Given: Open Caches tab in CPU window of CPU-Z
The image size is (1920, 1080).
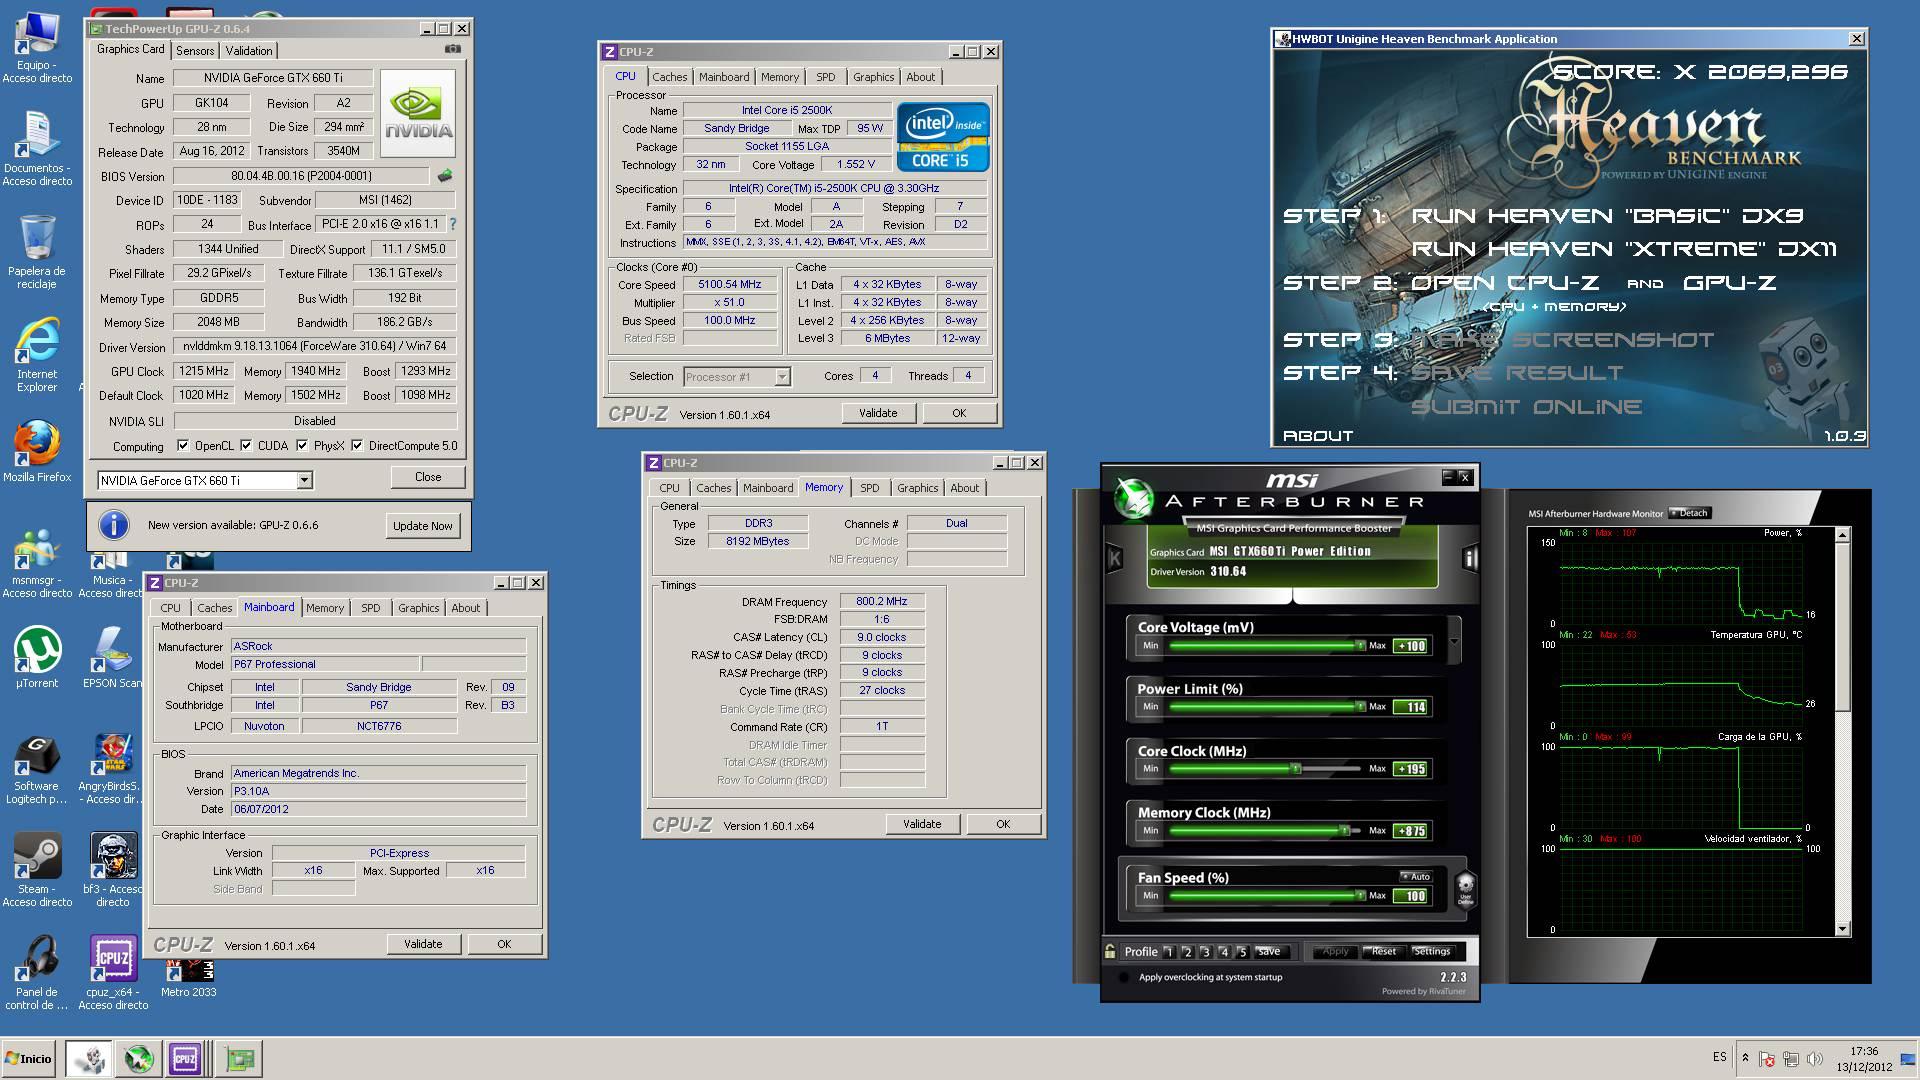Looking at the screenshot, I should pyautogui.click(x=670, y=77).
